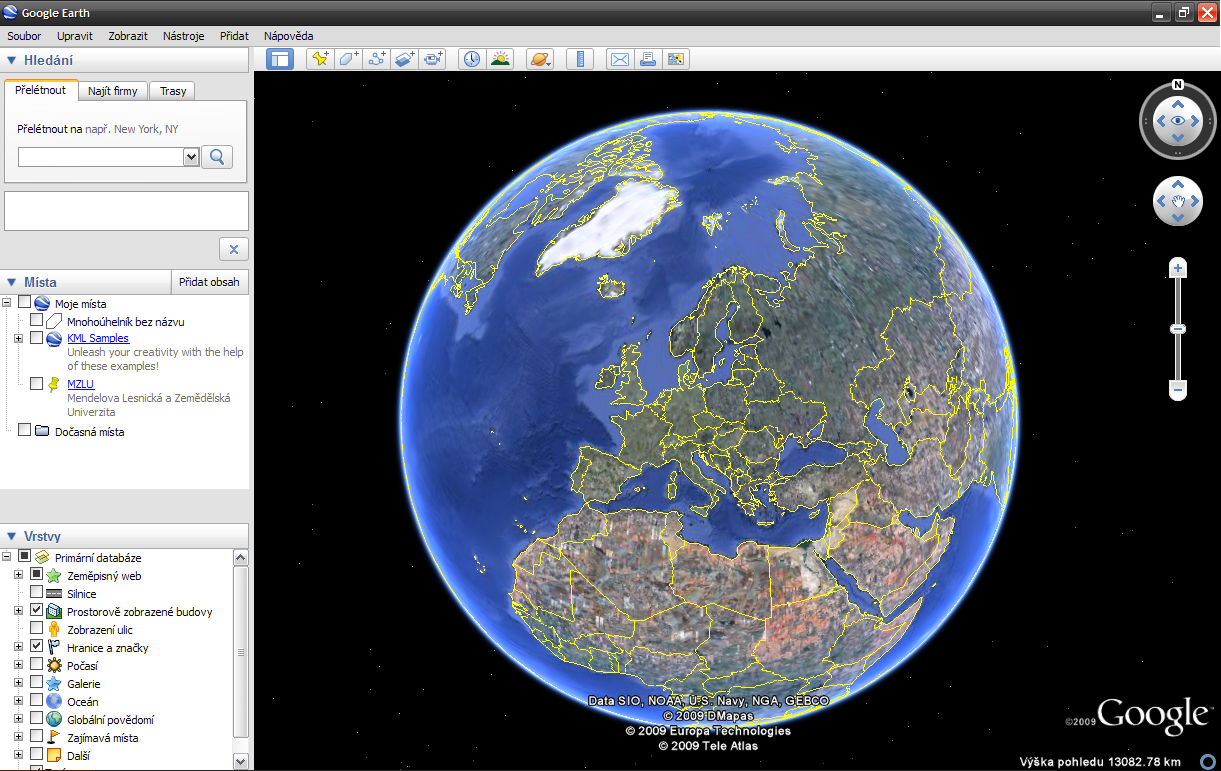Expand the Hranice a značky layer node
The image size is (1221, 771).
(18, 647)
